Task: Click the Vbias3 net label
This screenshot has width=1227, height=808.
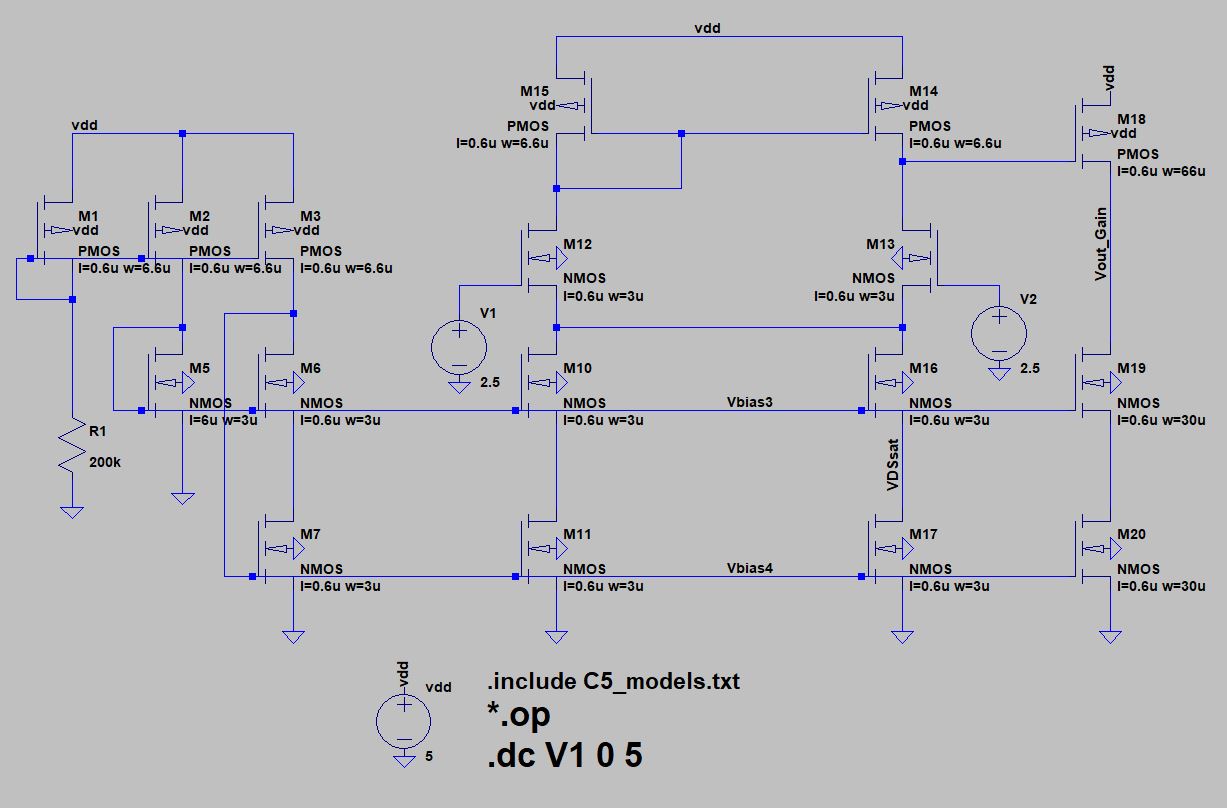Action: point(750,401)
